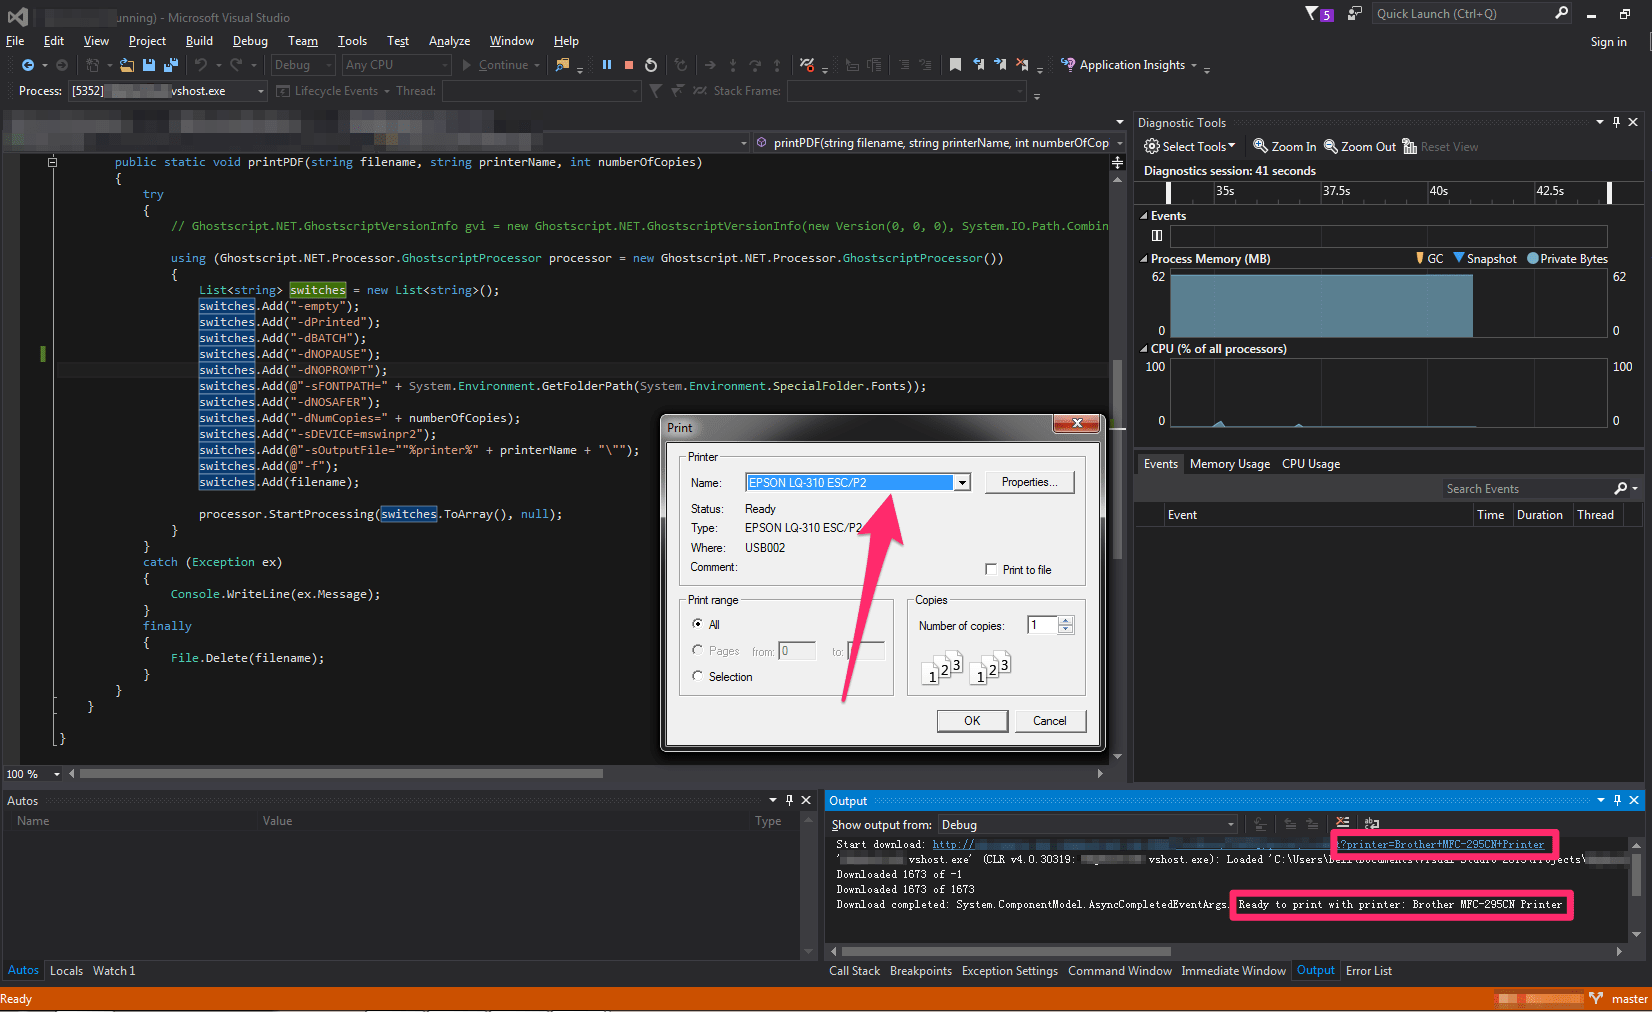Open the printer Name dropdown
The image size is (1652, 1012).
[962, 482]
